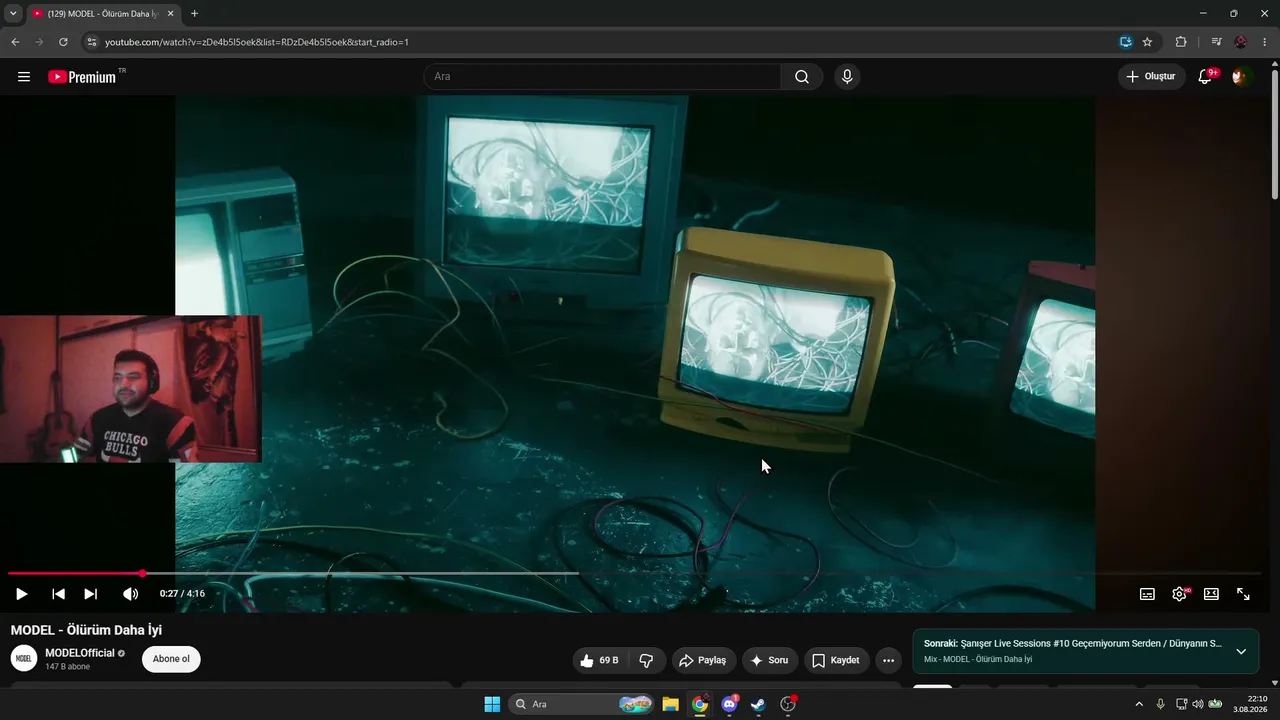Viewport: 1280px width, 720px height.
Task: Expand the Sonraki mix playlist panel
Action: click(x=1241, y=651)
